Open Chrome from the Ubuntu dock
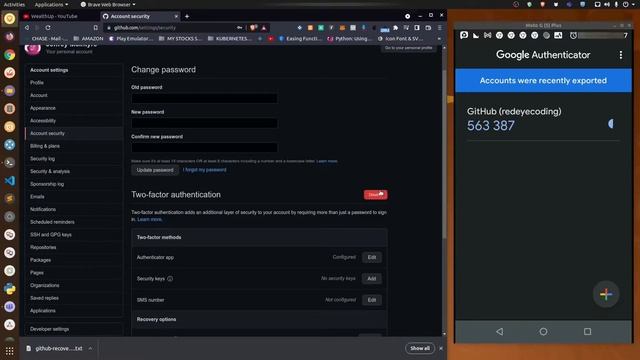Screen dimensions: 640x360 9,54
